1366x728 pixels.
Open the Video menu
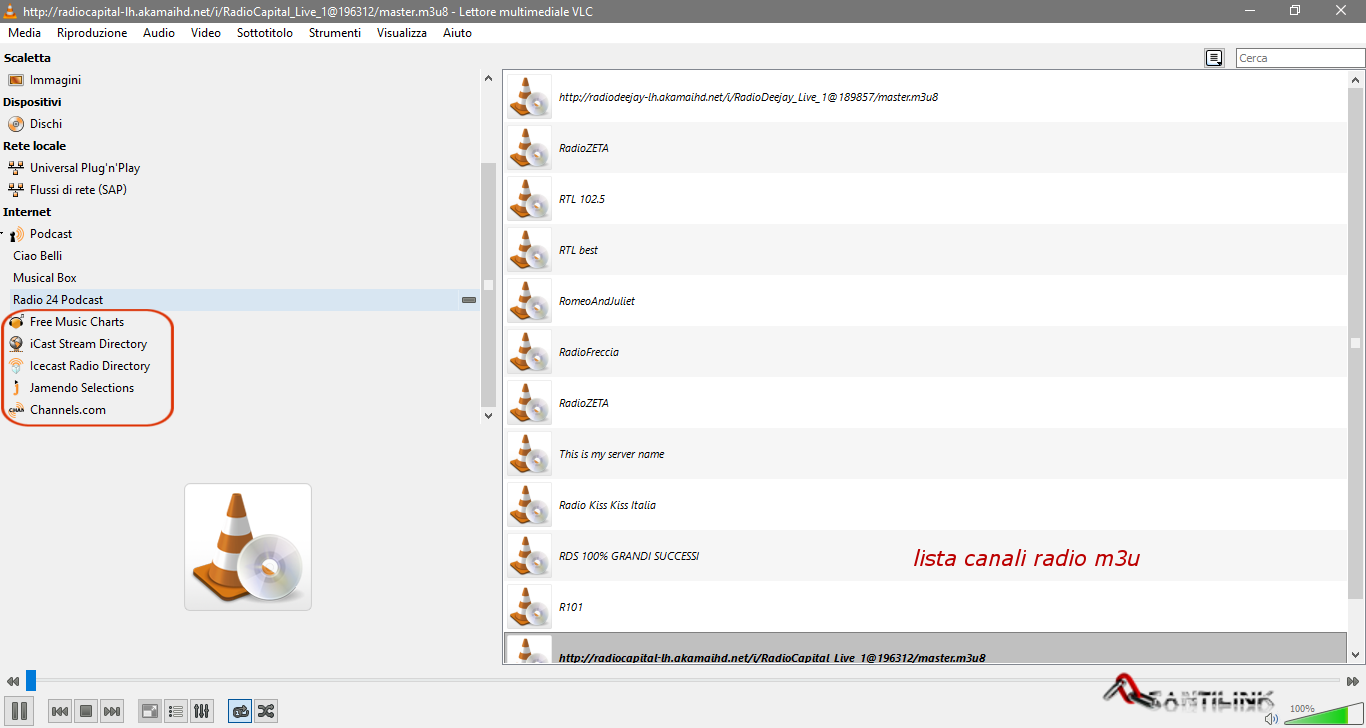pyautogui.click(x=206, y=33)
